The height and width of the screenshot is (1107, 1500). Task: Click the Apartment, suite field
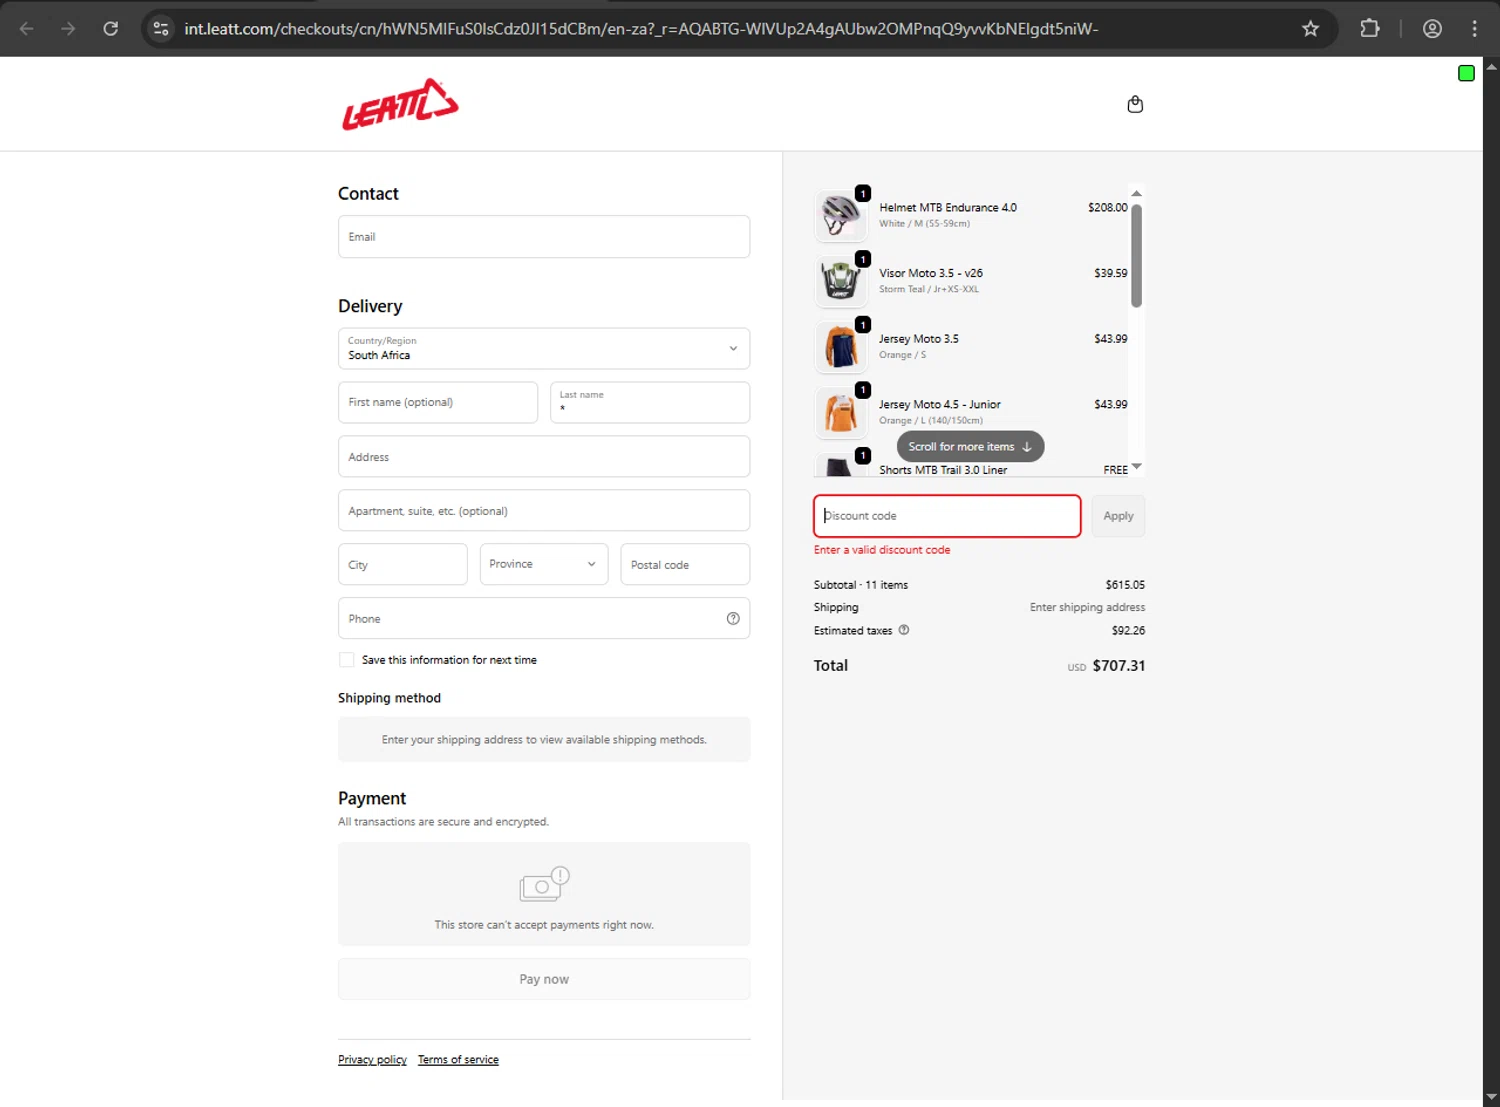544,510
